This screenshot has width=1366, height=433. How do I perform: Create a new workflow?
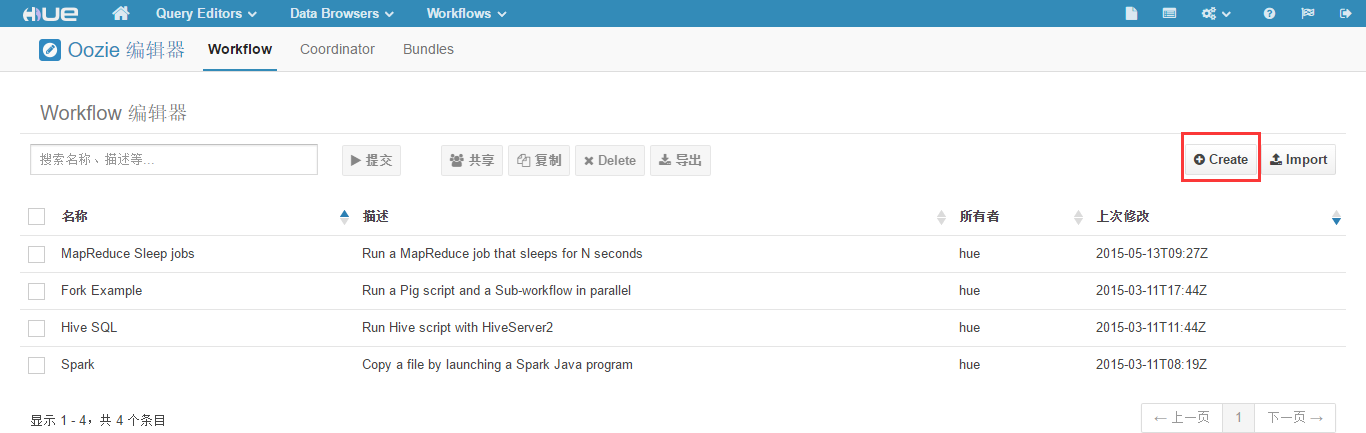click(x=1220, y=159)
